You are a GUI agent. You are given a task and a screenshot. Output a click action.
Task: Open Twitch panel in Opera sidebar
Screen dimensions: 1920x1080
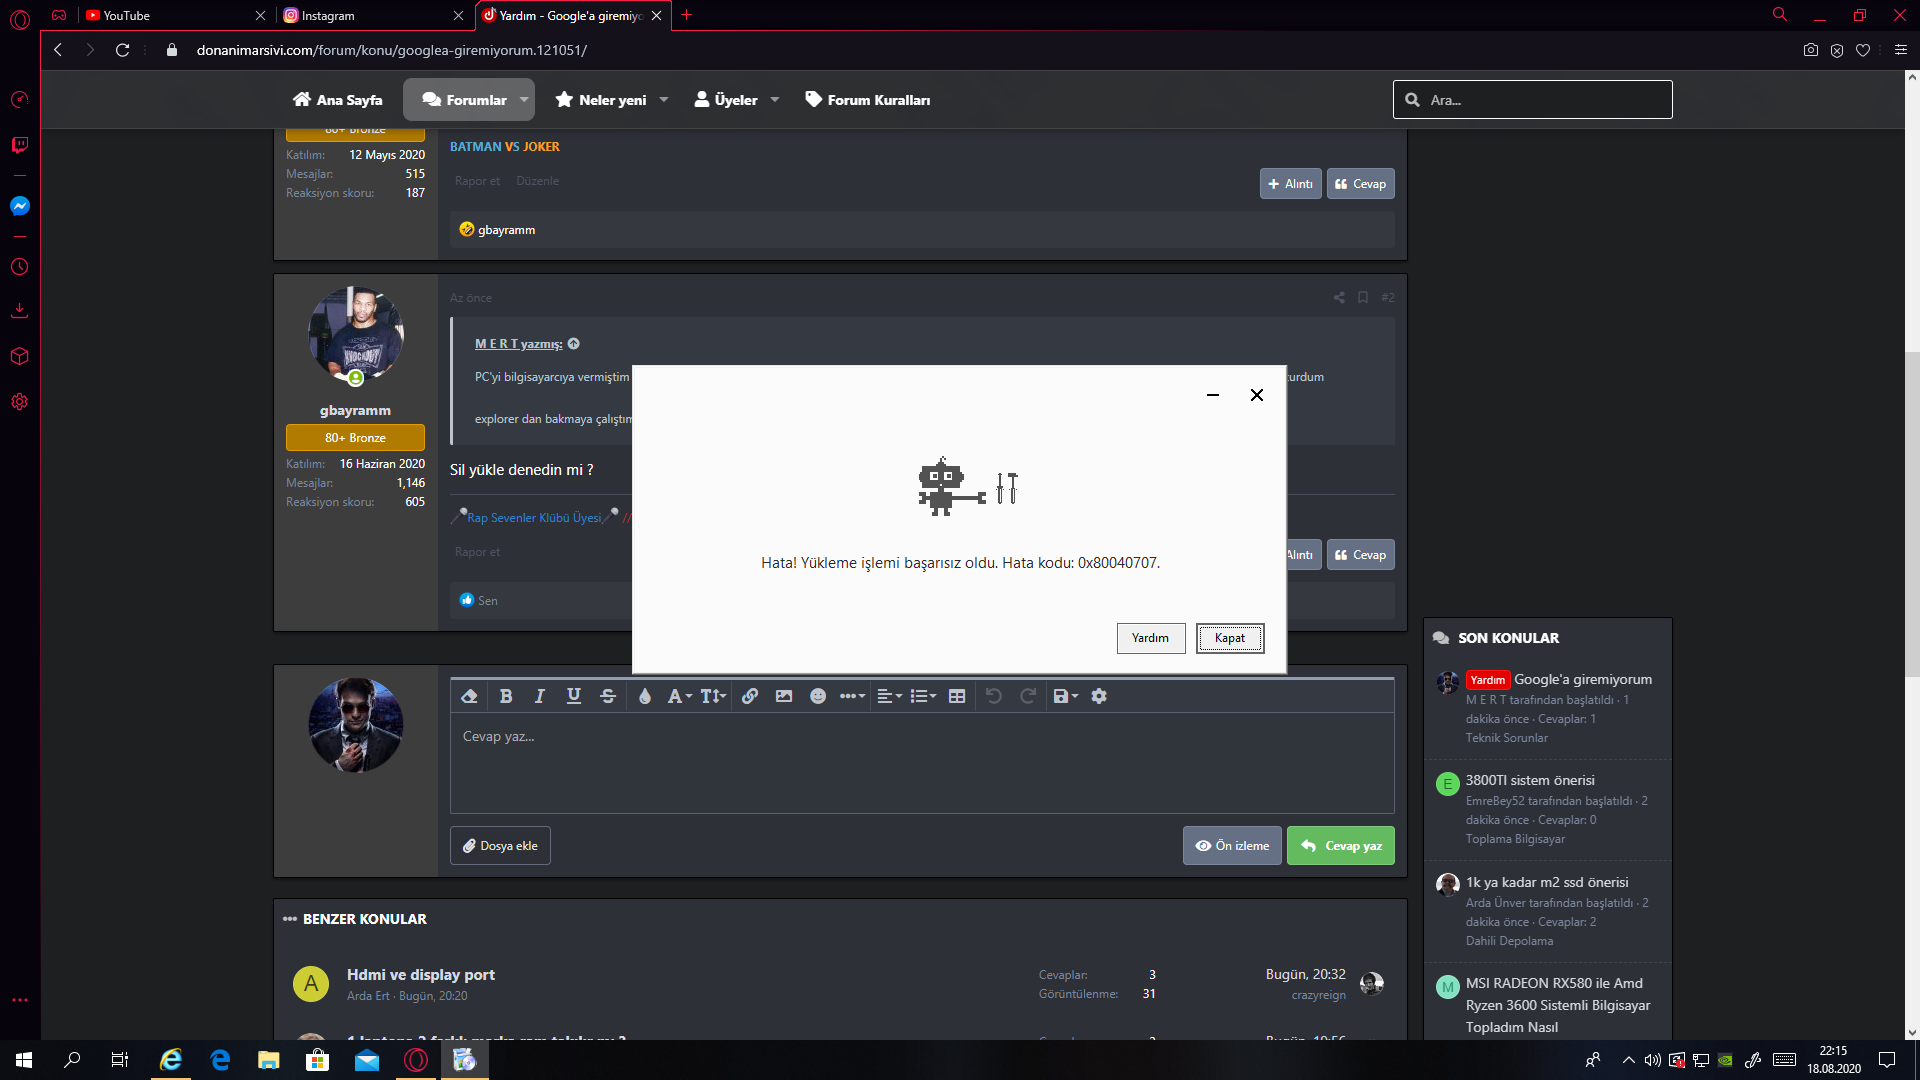(19, 145)
